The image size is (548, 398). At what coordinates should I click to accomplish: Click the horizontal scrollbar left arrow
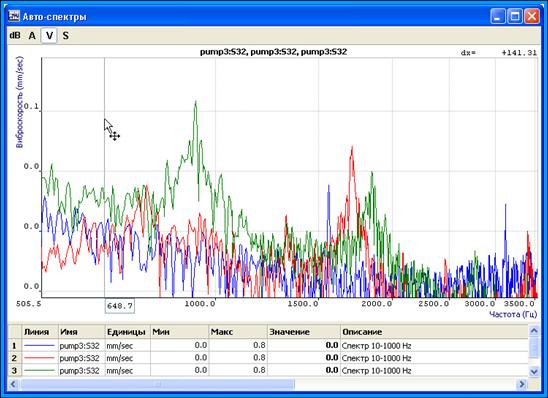(13, 384)
